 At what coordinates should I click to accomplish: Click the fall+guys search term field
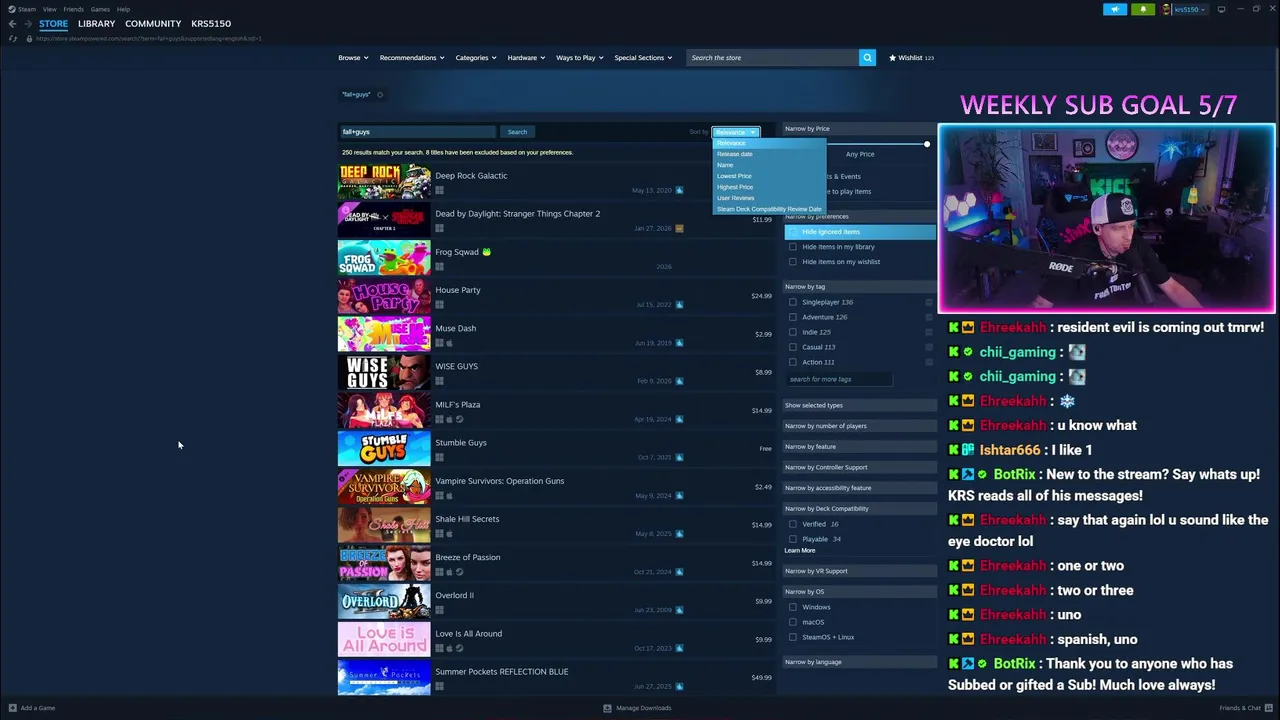click(x=417, y=132)
